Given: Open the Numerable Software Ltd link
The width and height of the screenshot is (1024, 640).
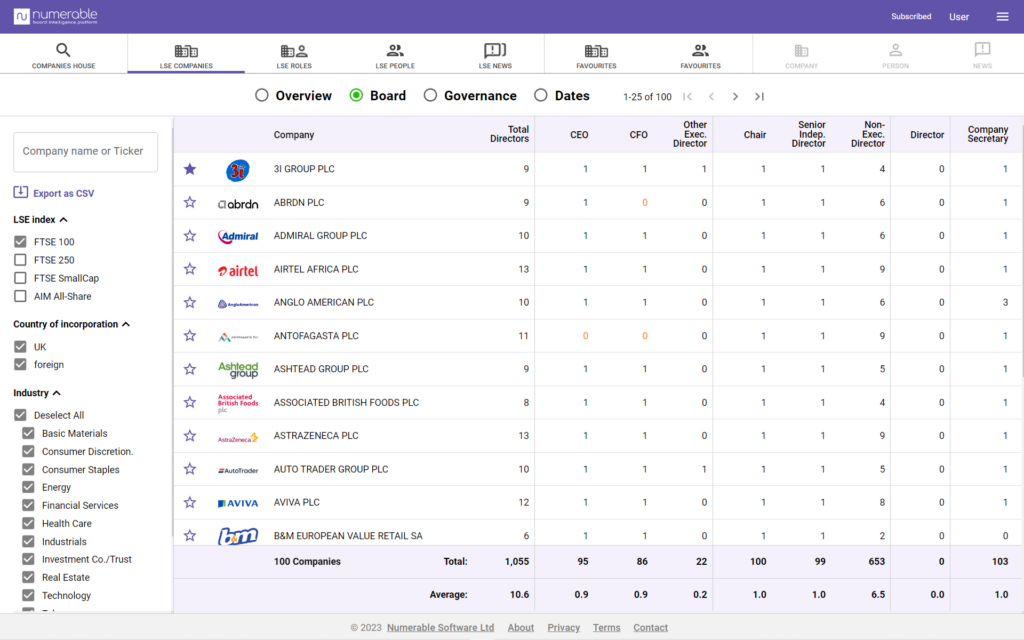Looking at the screenshot, I should point(440,628).
